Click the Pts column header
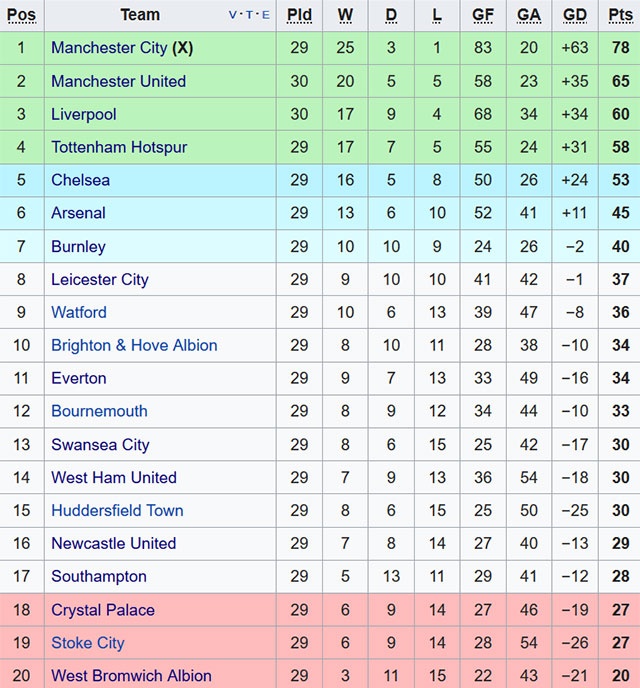 pyautogui.click(x=620, y=15)
